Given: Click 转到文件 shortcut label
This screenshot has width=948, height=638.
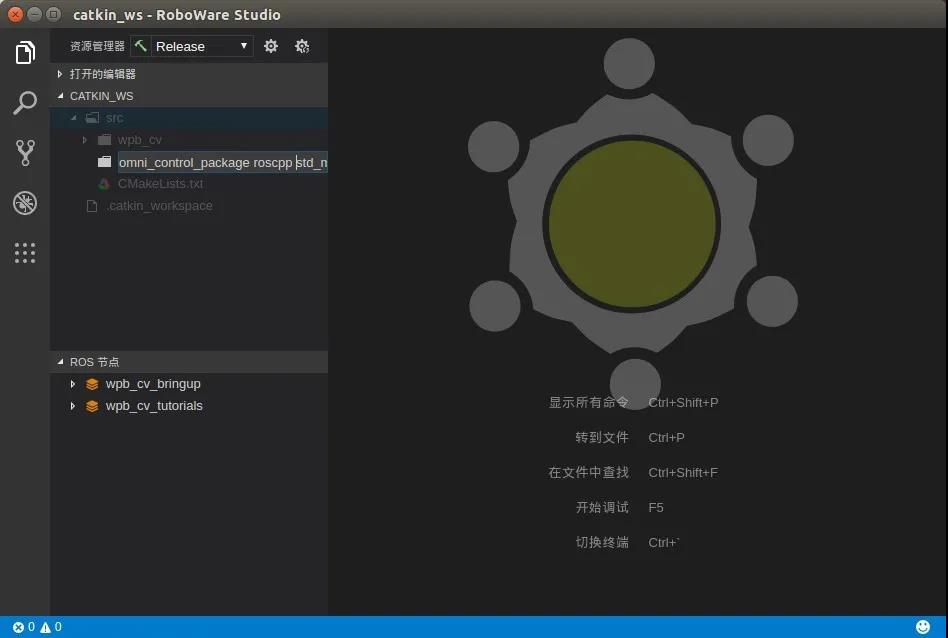Looking at the screenshot, I should [602, 437].
